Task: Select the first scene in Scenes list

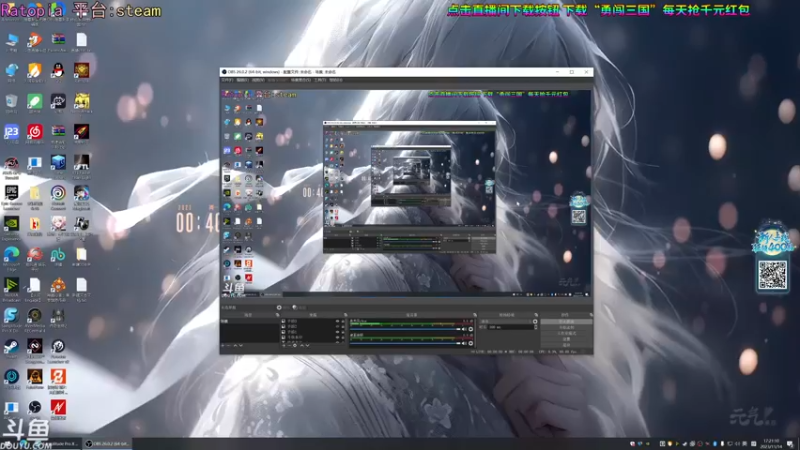Action: pos(250,321)
